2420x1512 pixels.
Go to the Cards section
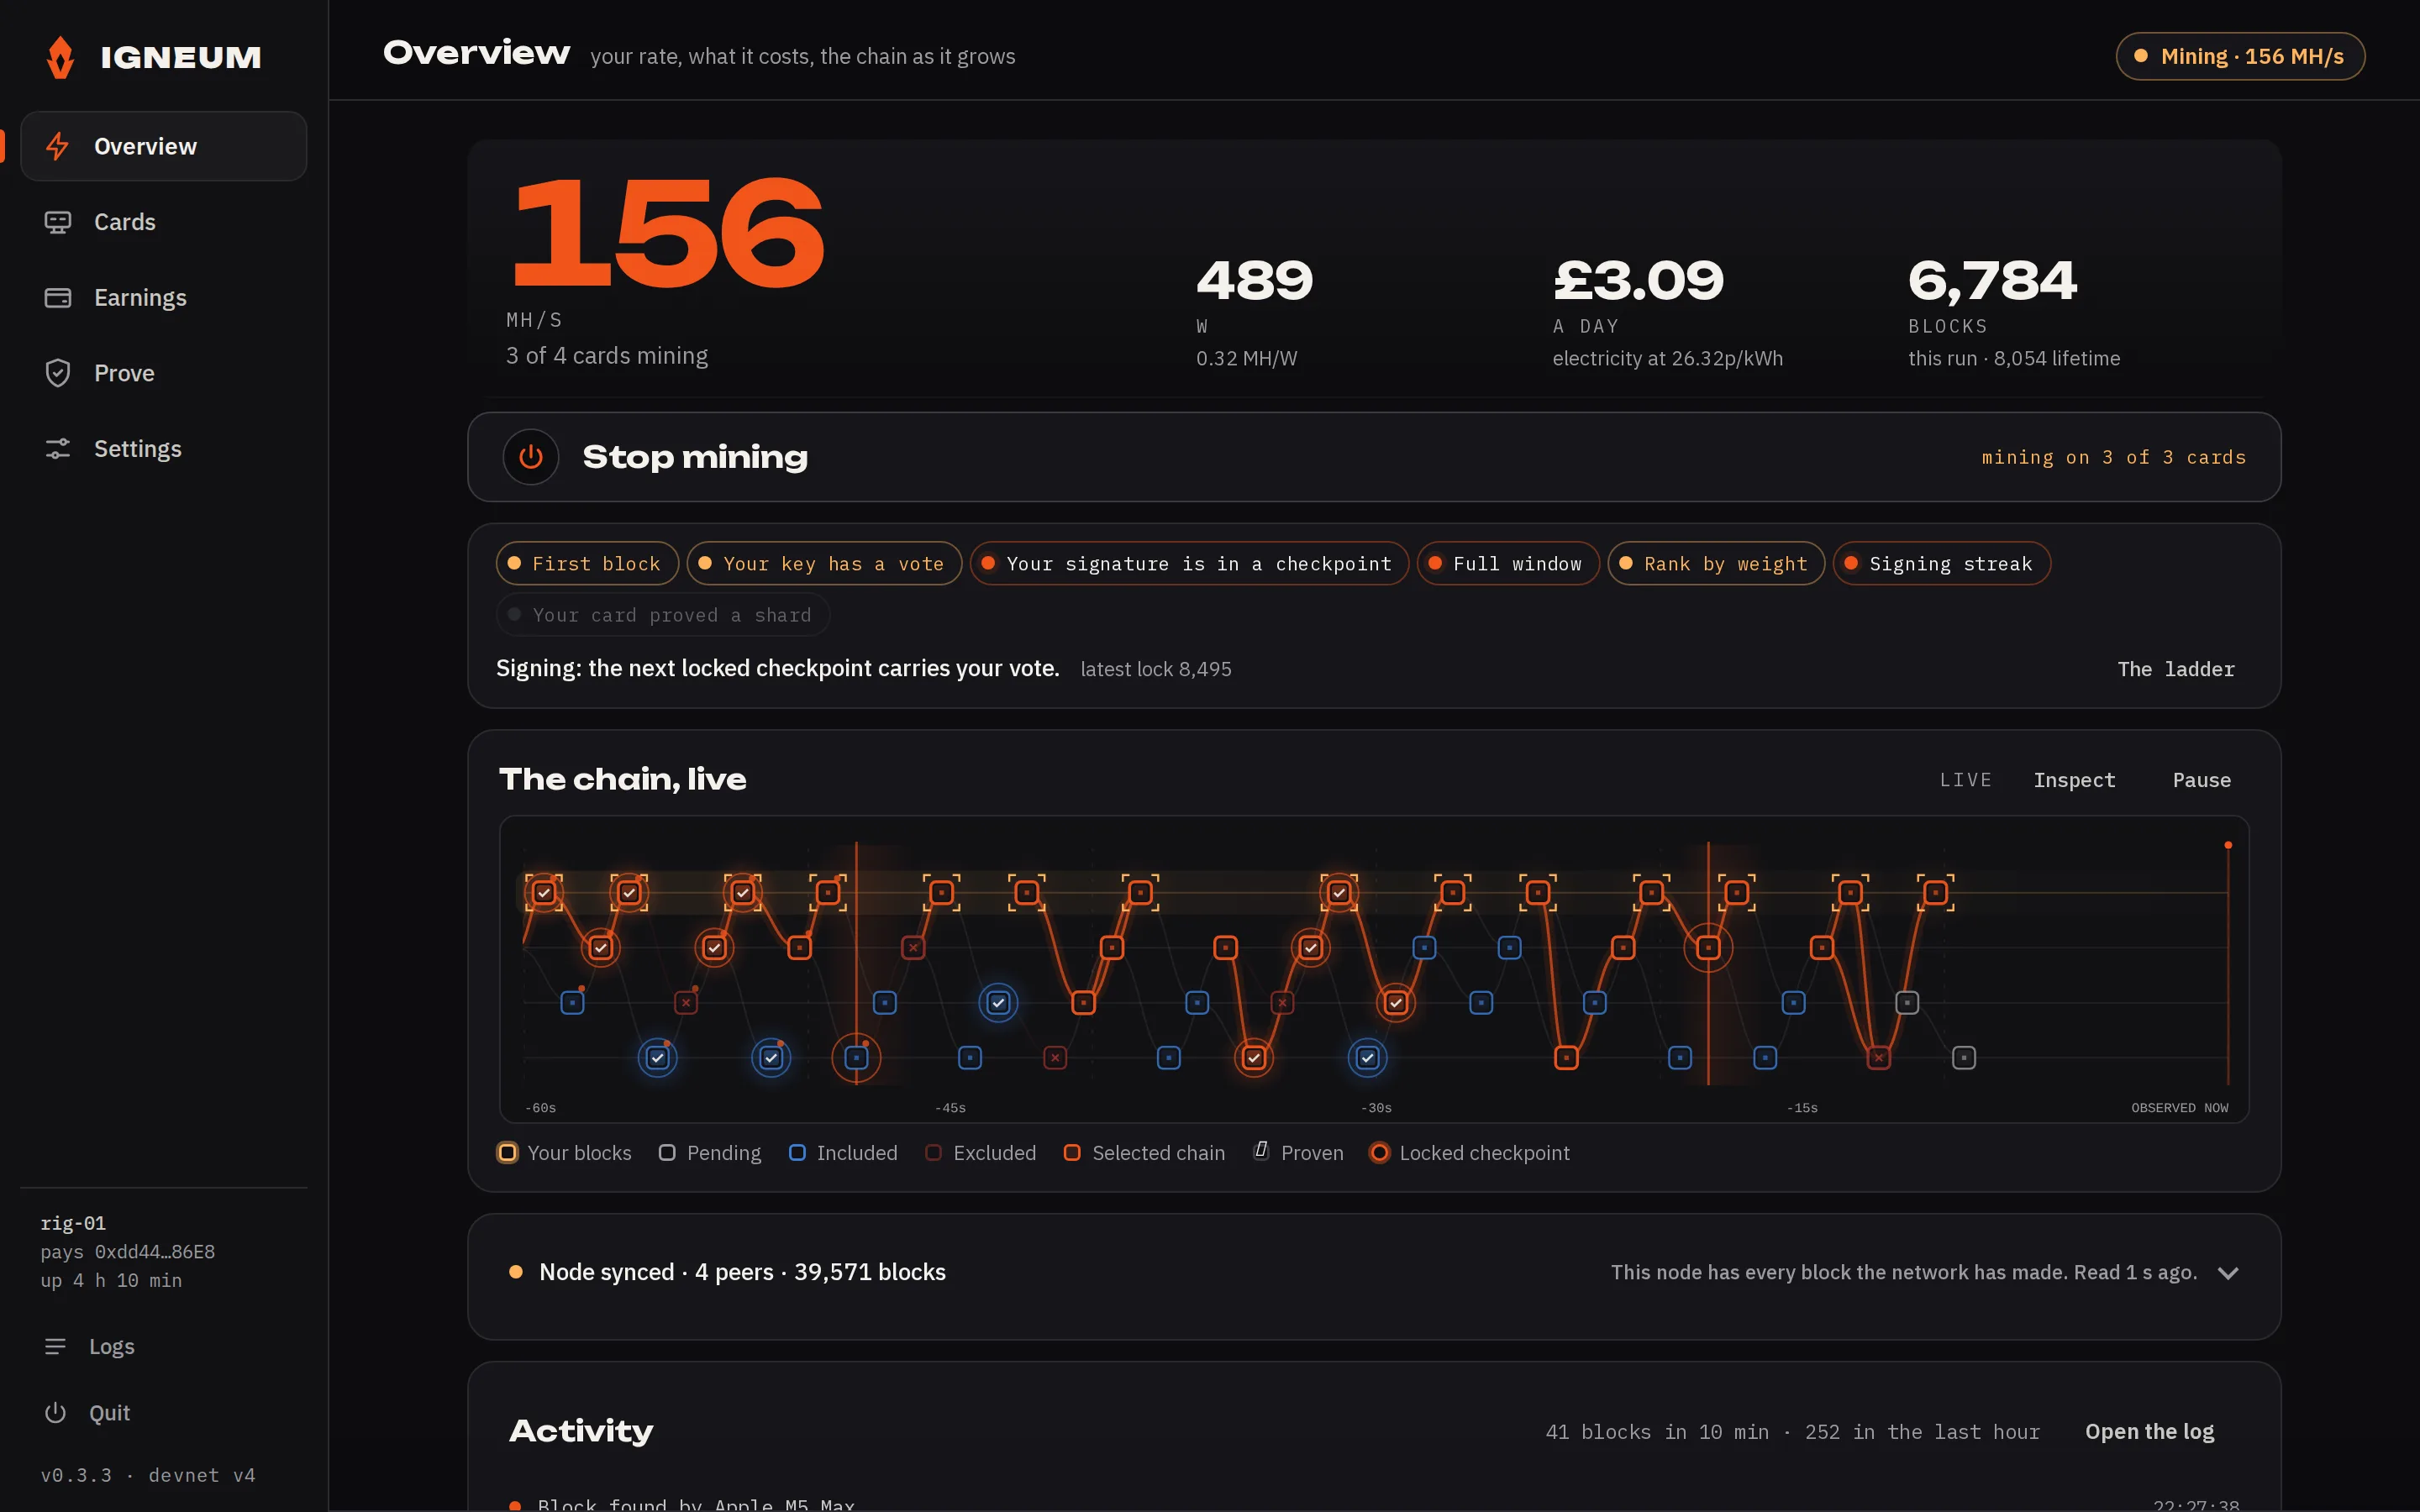(163, 222)
